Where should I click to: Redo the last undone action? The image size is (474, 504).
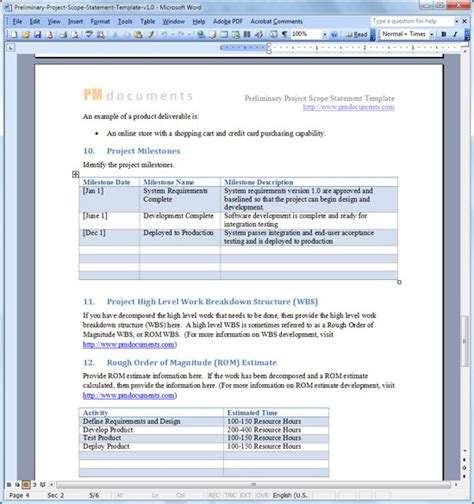pos(181,34)
